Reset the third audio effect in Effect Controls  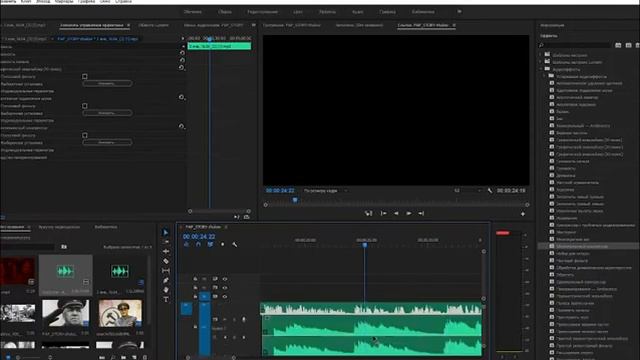tap(182, 127)
